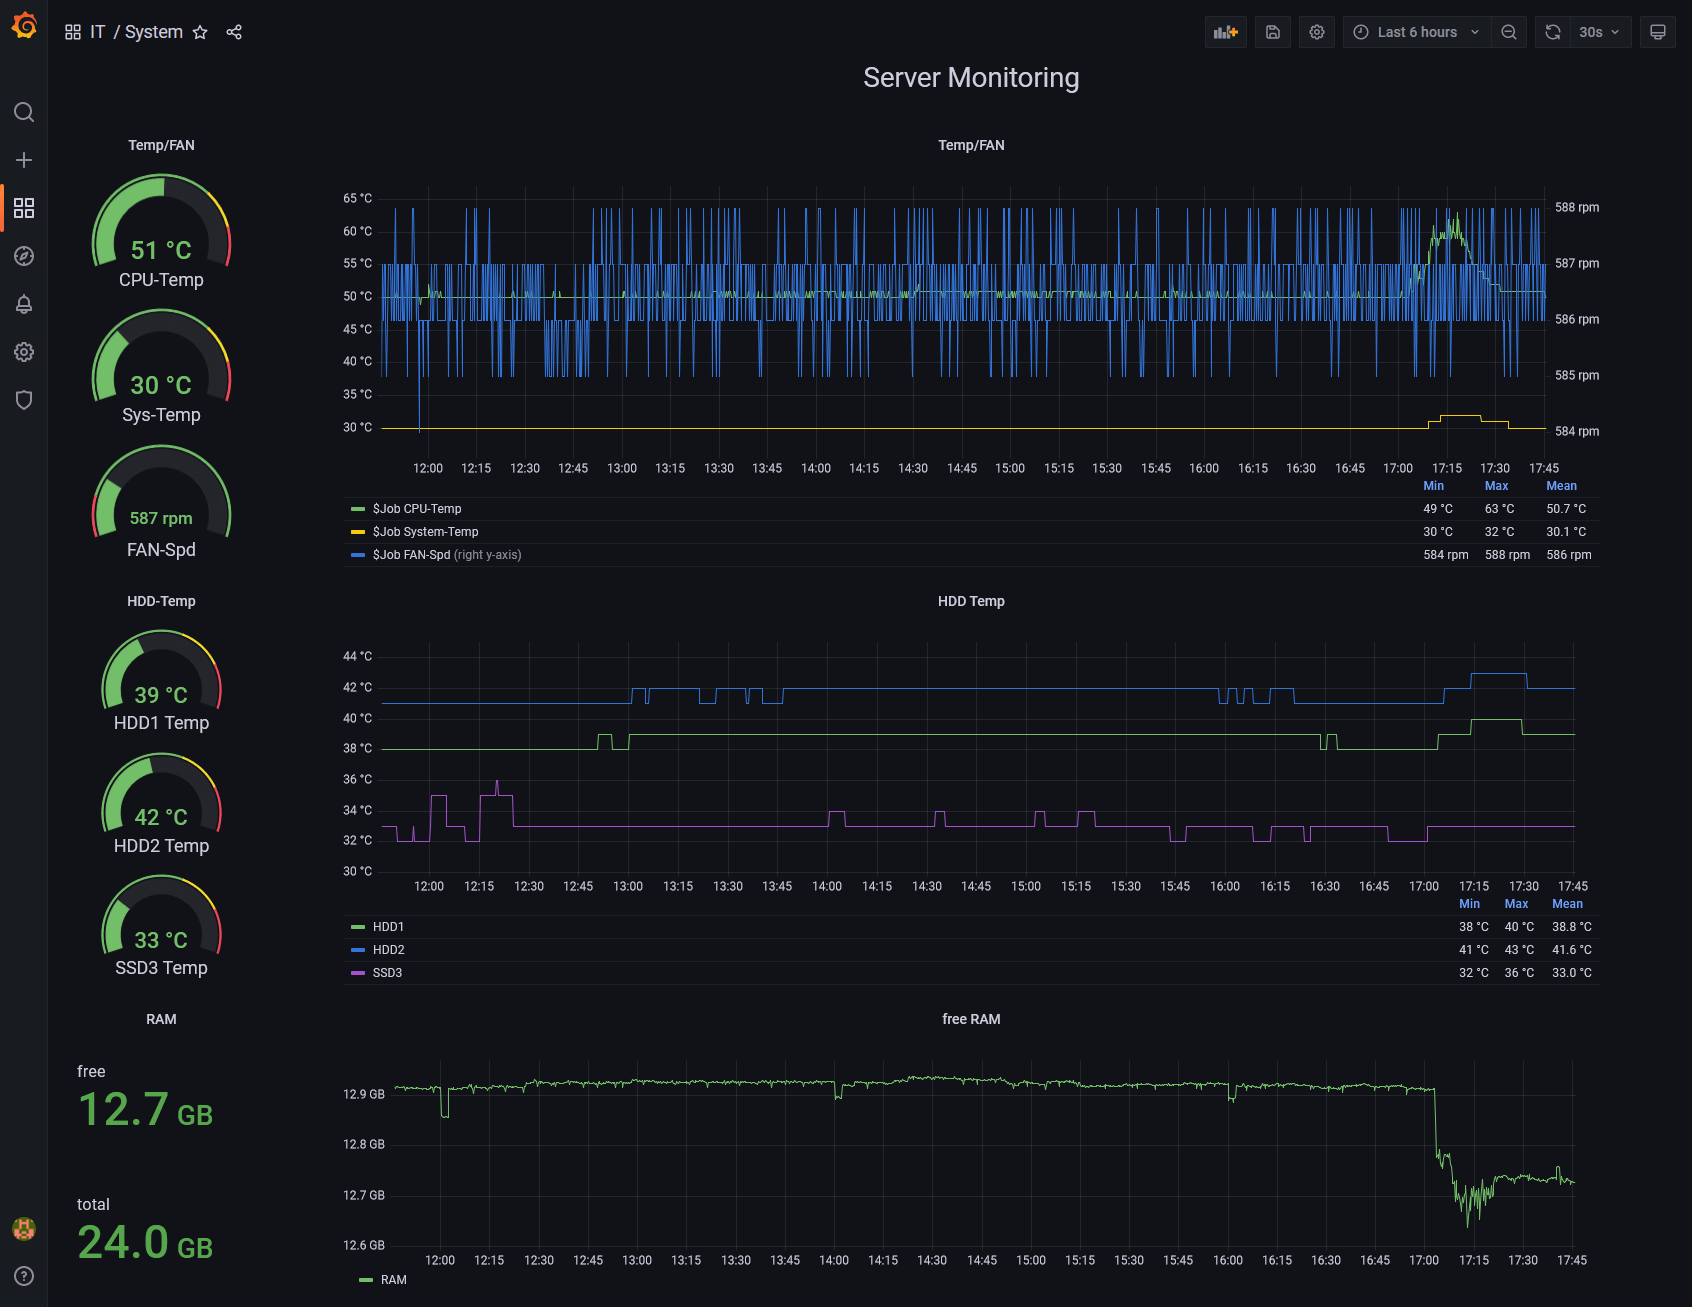Sort Temp/FAN legend by Mean column

click(1561, 486)
